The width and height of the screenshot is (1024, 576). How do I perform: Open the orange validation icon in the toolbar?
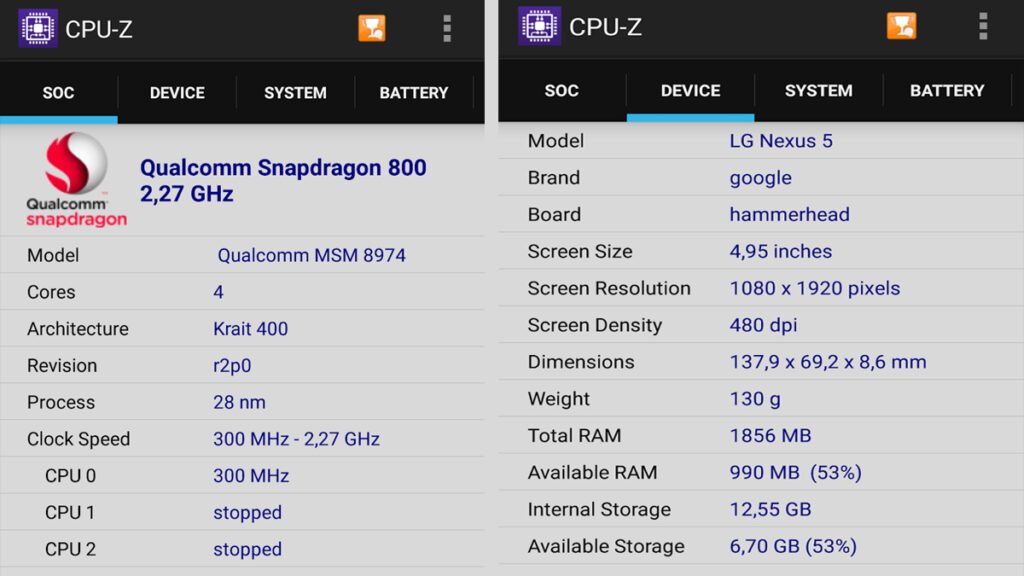[372, 27]
